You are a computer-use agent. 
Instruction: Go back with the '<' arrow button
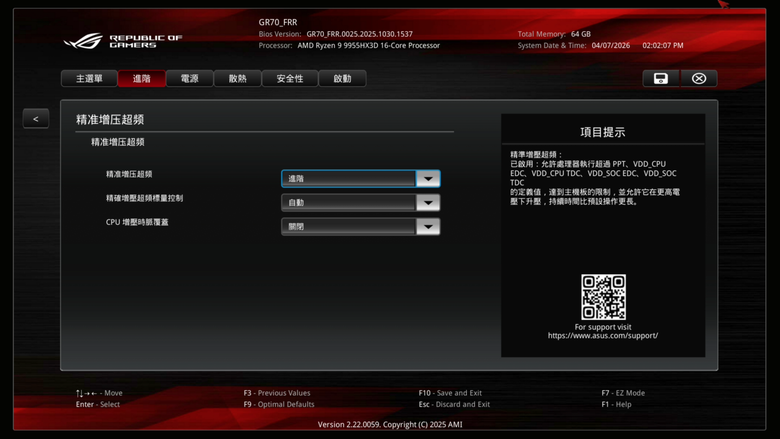pyautogui.click(x=36, y=119)
